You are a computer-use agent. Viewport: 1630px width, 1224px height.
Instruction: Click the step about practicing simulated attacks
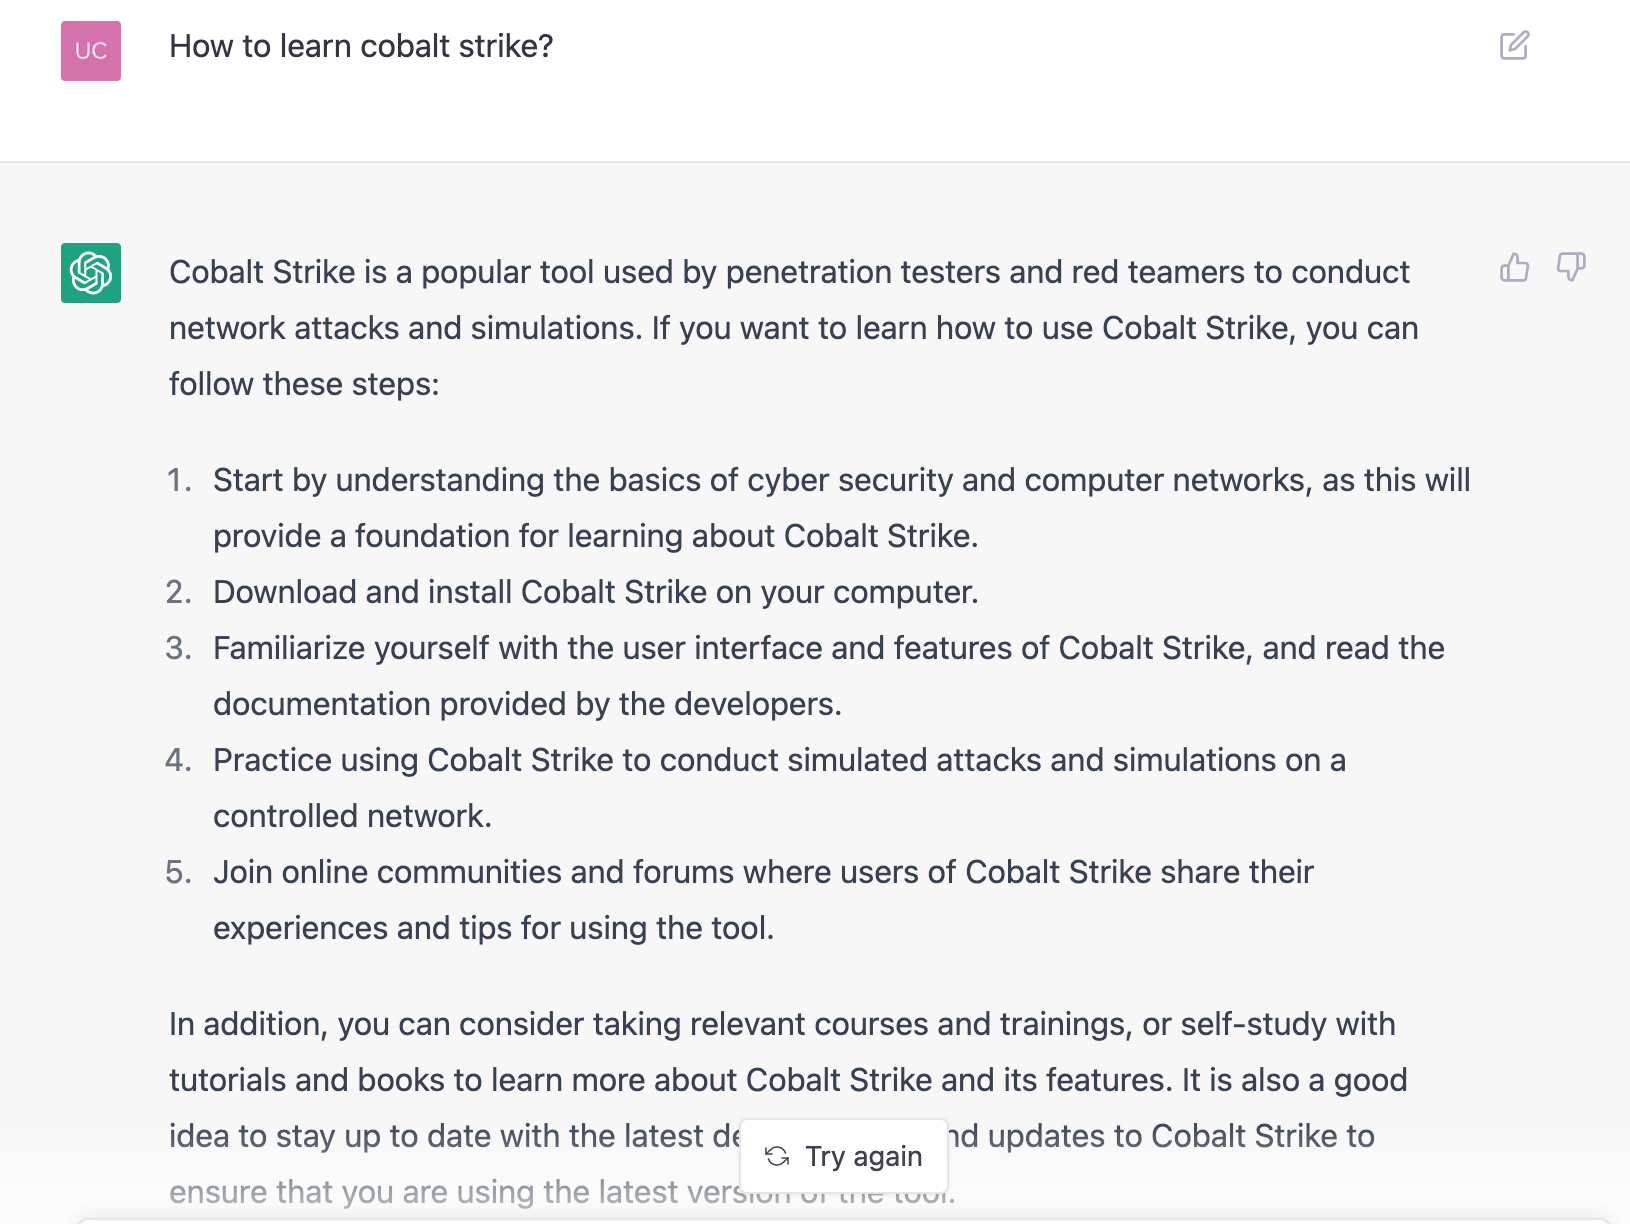click(778, 788)
